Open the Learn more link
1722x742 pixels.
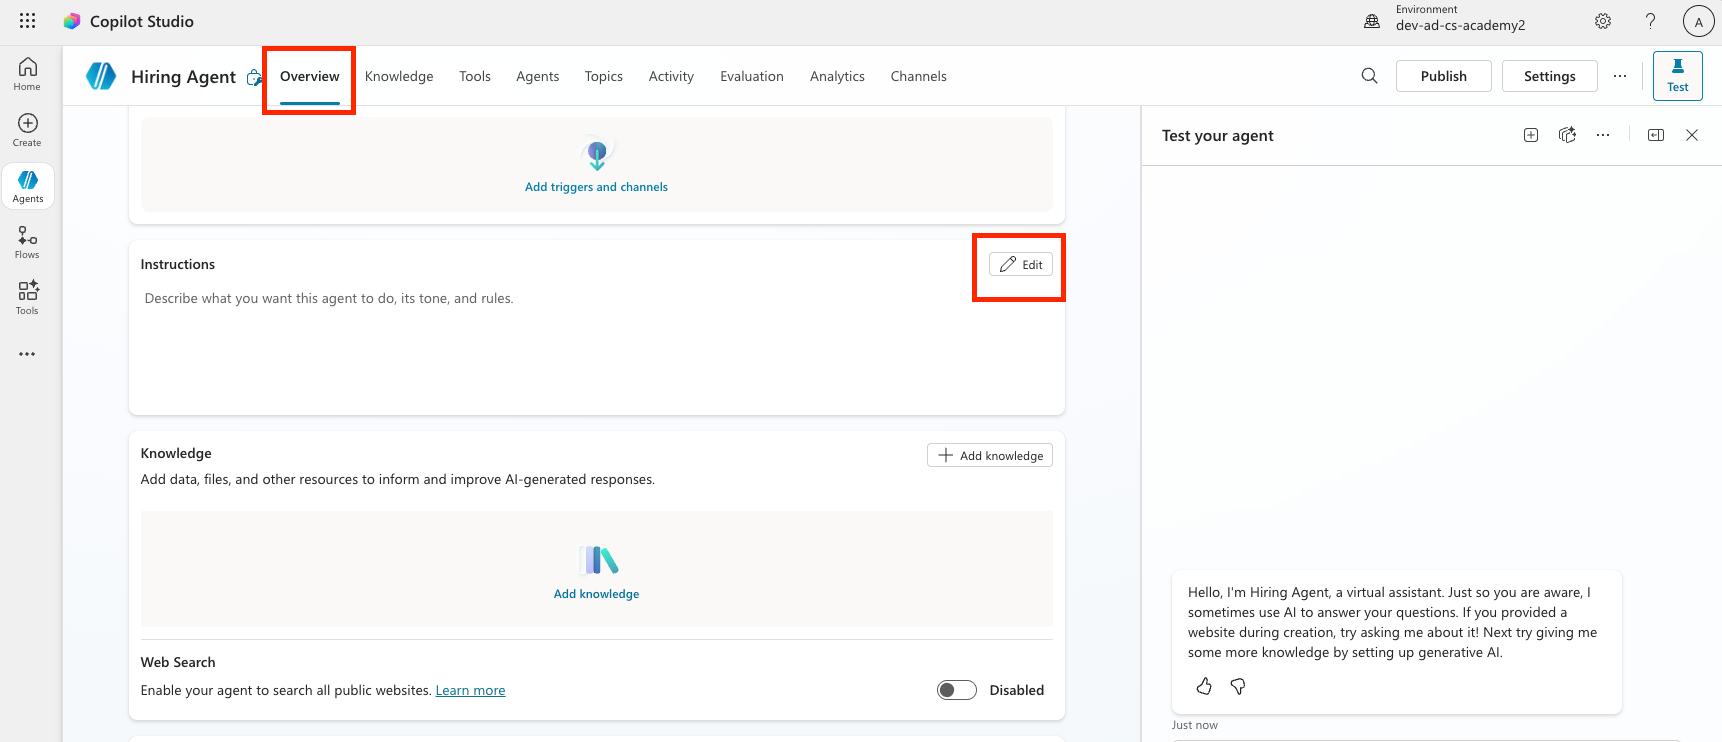point(470,690)
